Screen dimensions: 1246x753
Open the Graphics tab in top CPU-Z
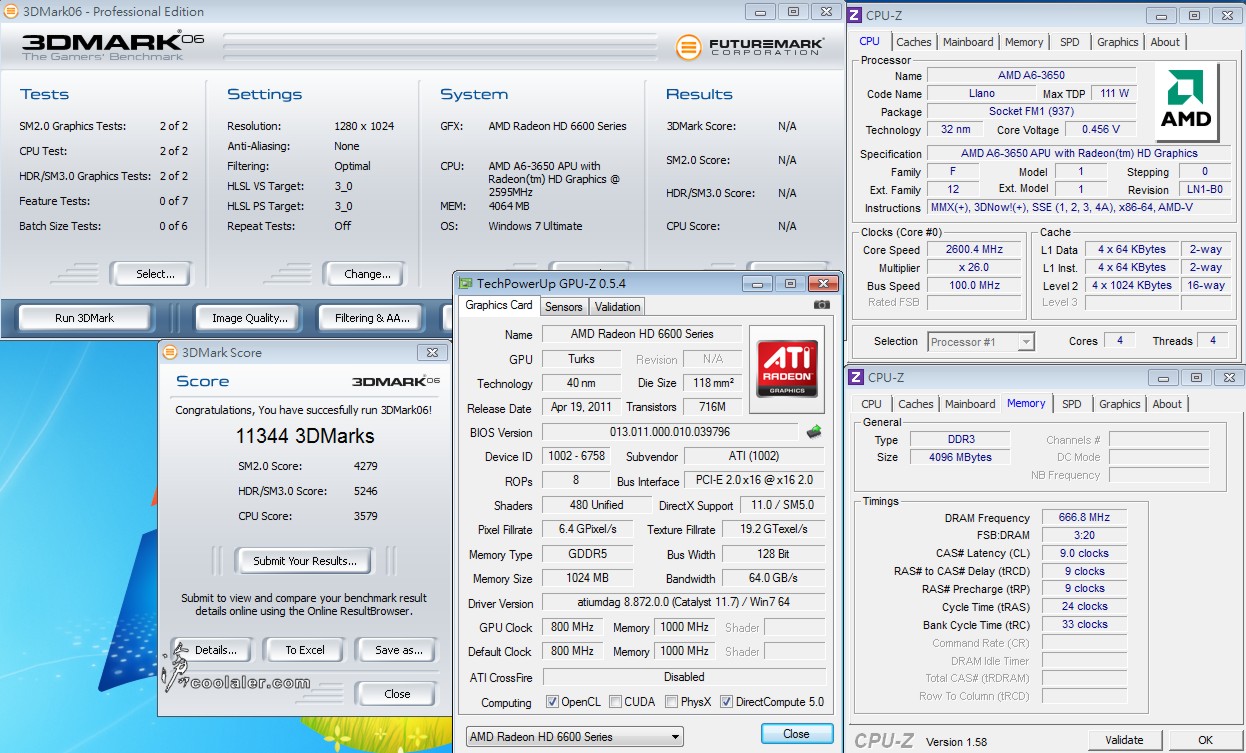click(x=1117, y=42)
